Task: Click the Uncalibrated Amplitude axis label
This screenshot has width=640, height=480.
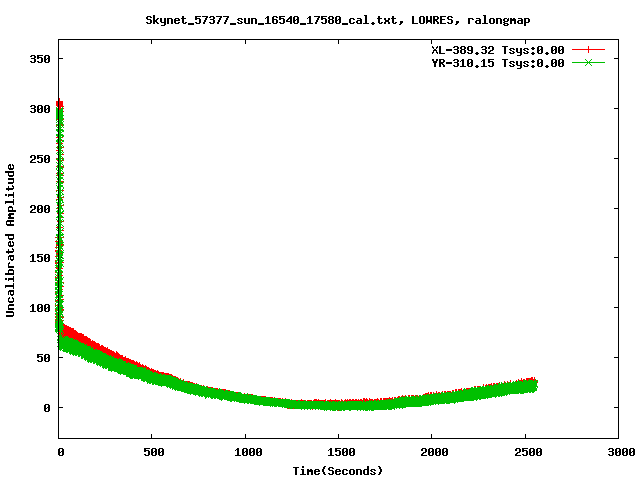Action: click(10, 240)
